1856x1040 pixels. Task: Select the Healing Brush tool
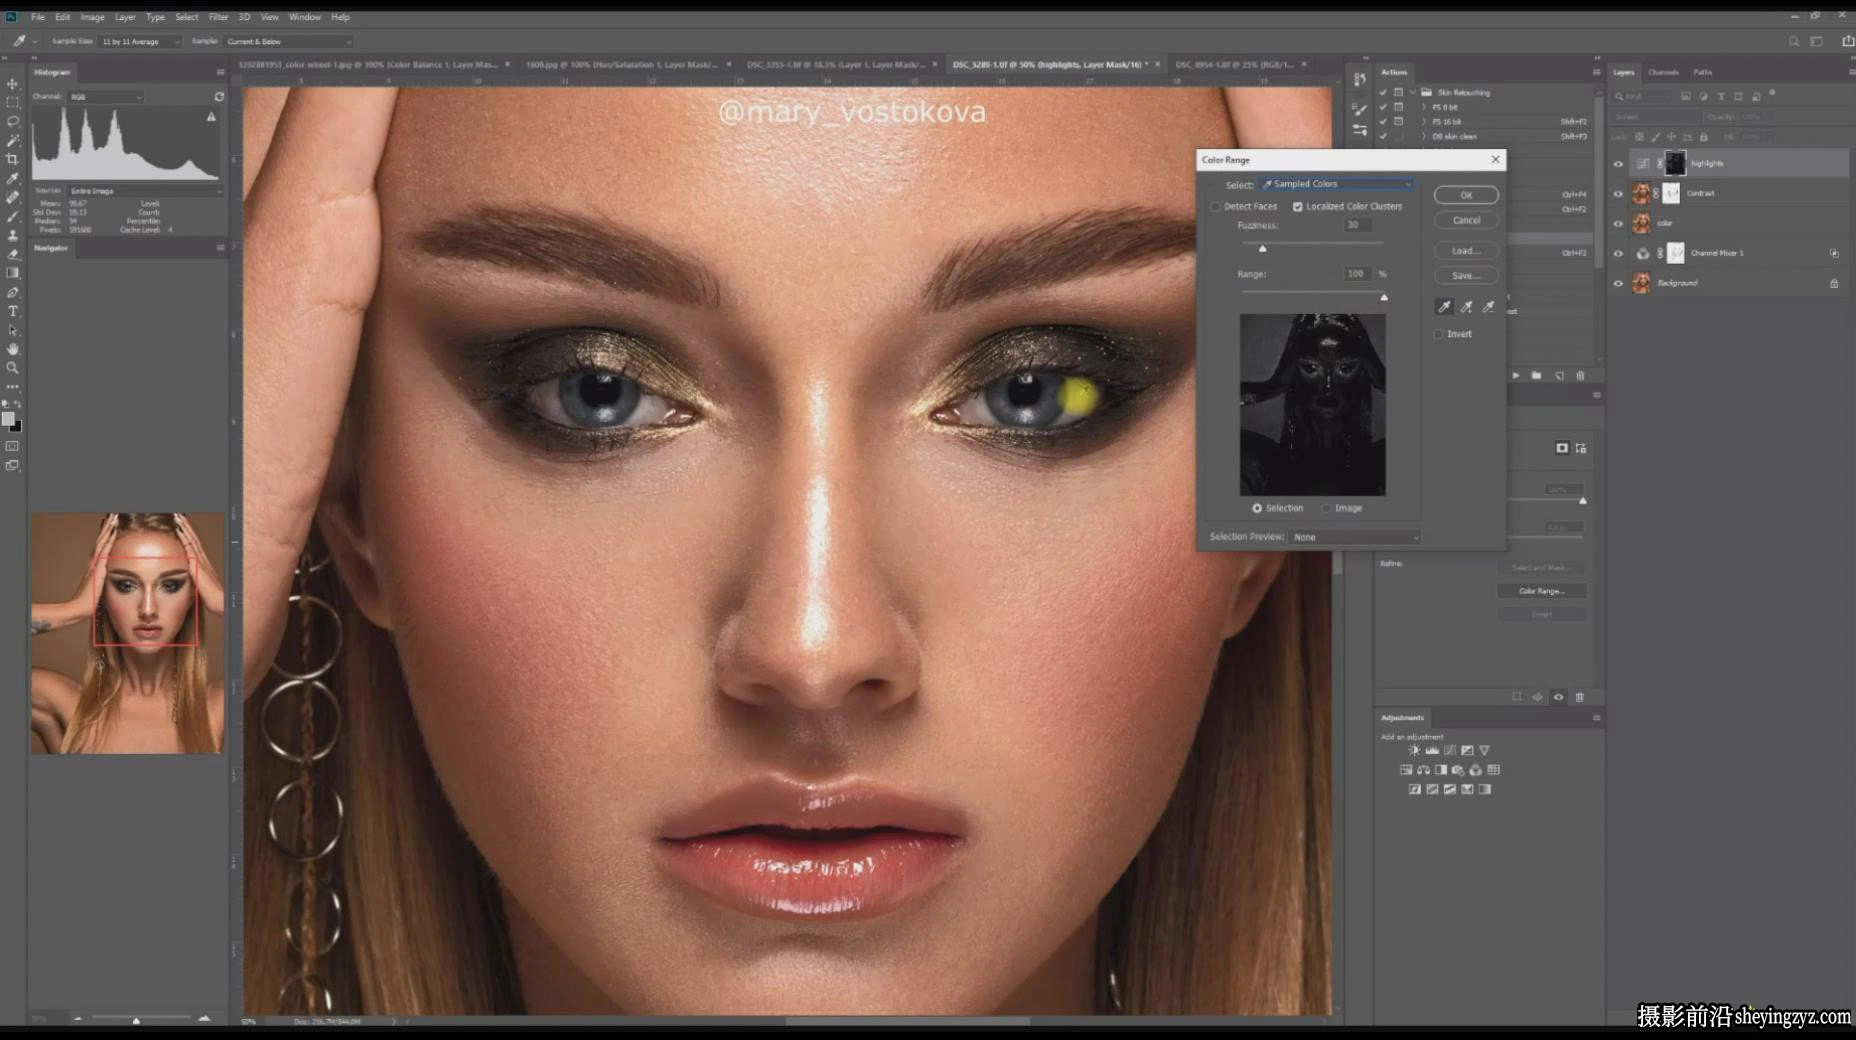[13, 197]
